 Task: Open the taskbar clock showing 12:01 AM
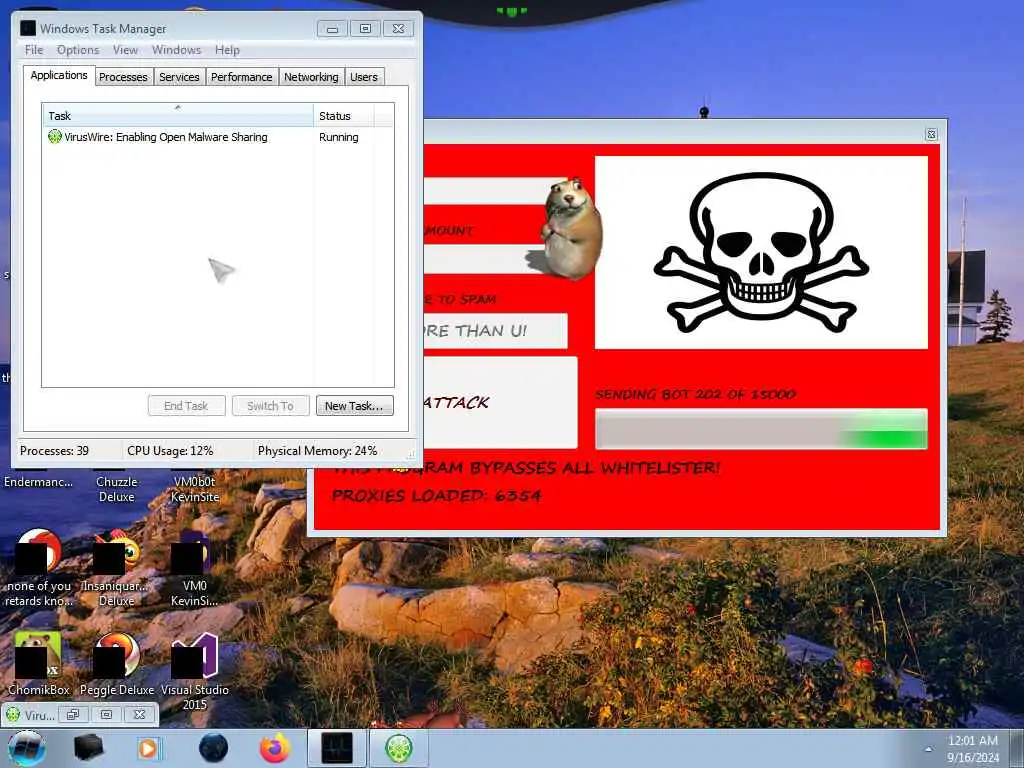[973, 748]
